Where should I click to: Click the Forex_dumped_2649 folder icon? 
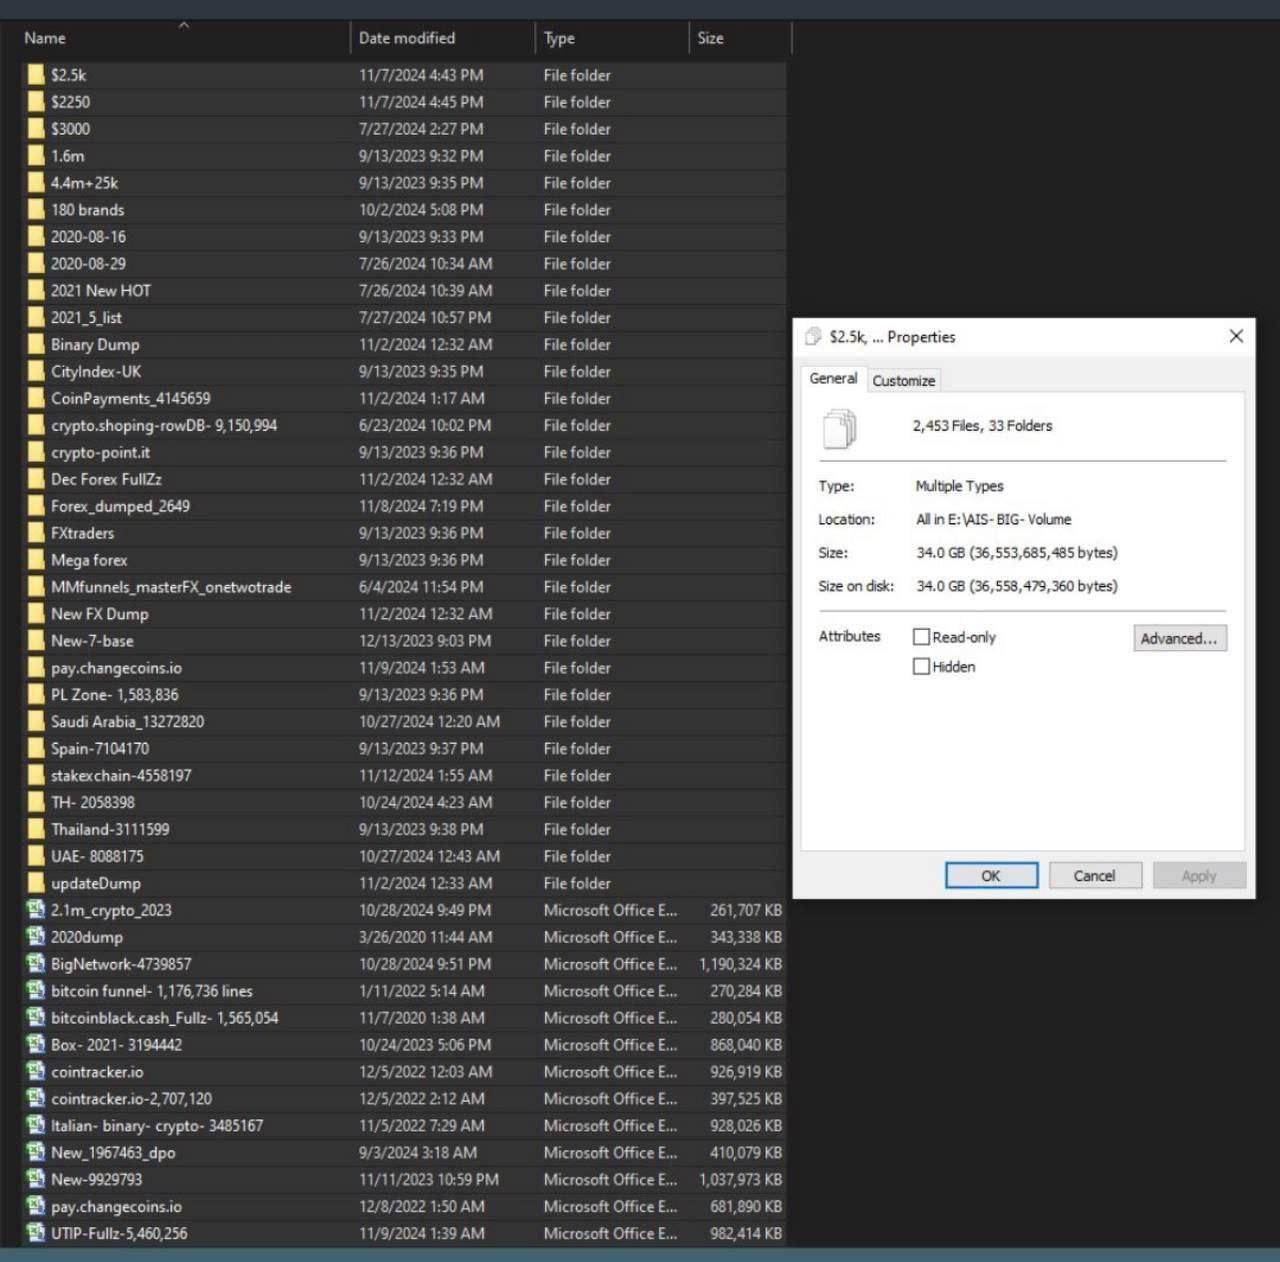click(36, 506)
